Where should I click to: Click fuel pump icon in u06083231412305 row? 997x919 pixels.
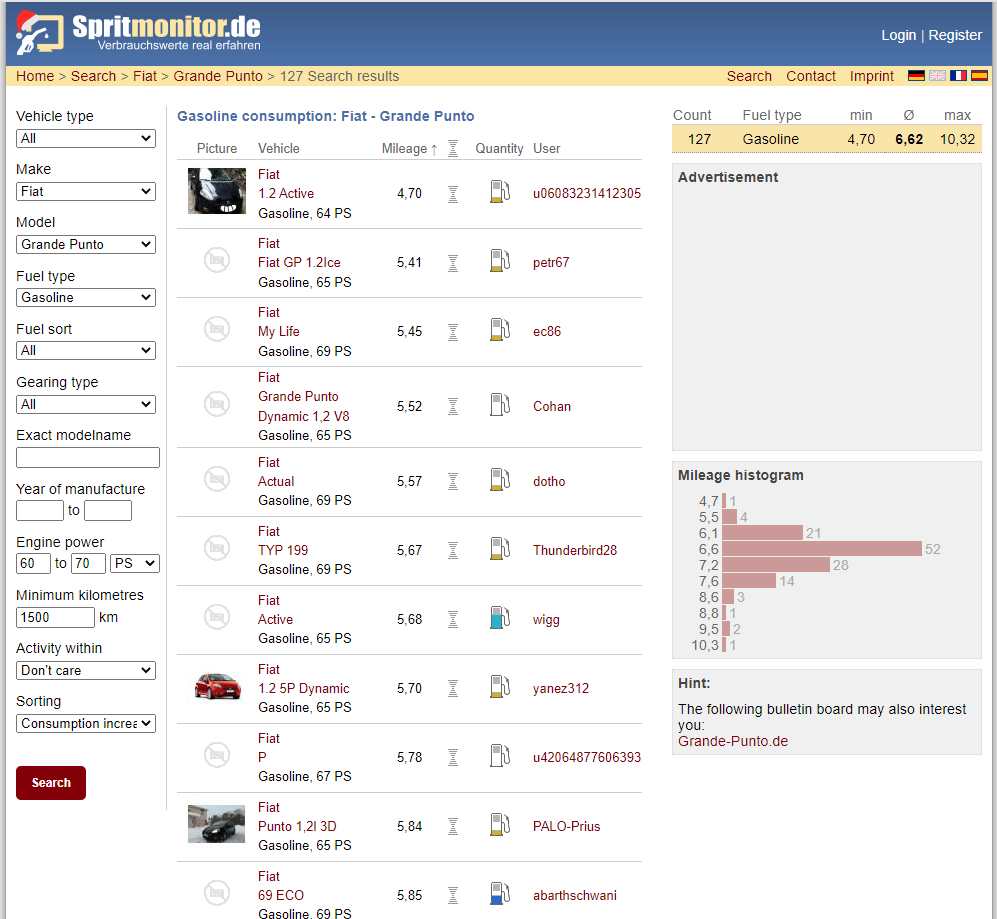[500, 192]
